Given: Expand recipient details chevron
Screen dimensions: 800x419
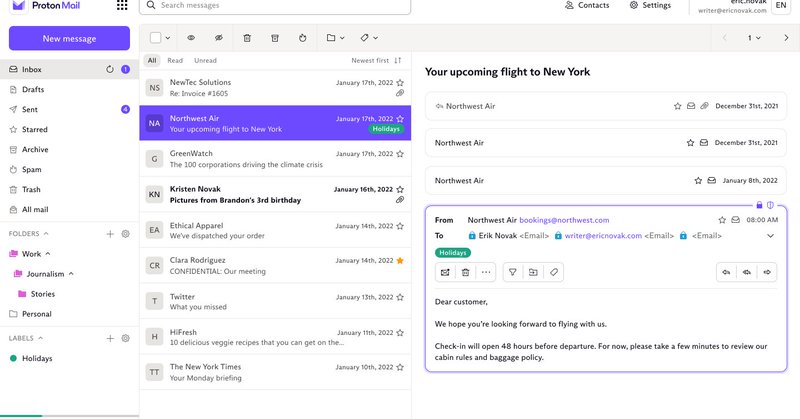Looking at the screenshot, I should click(x=770, y=236).
